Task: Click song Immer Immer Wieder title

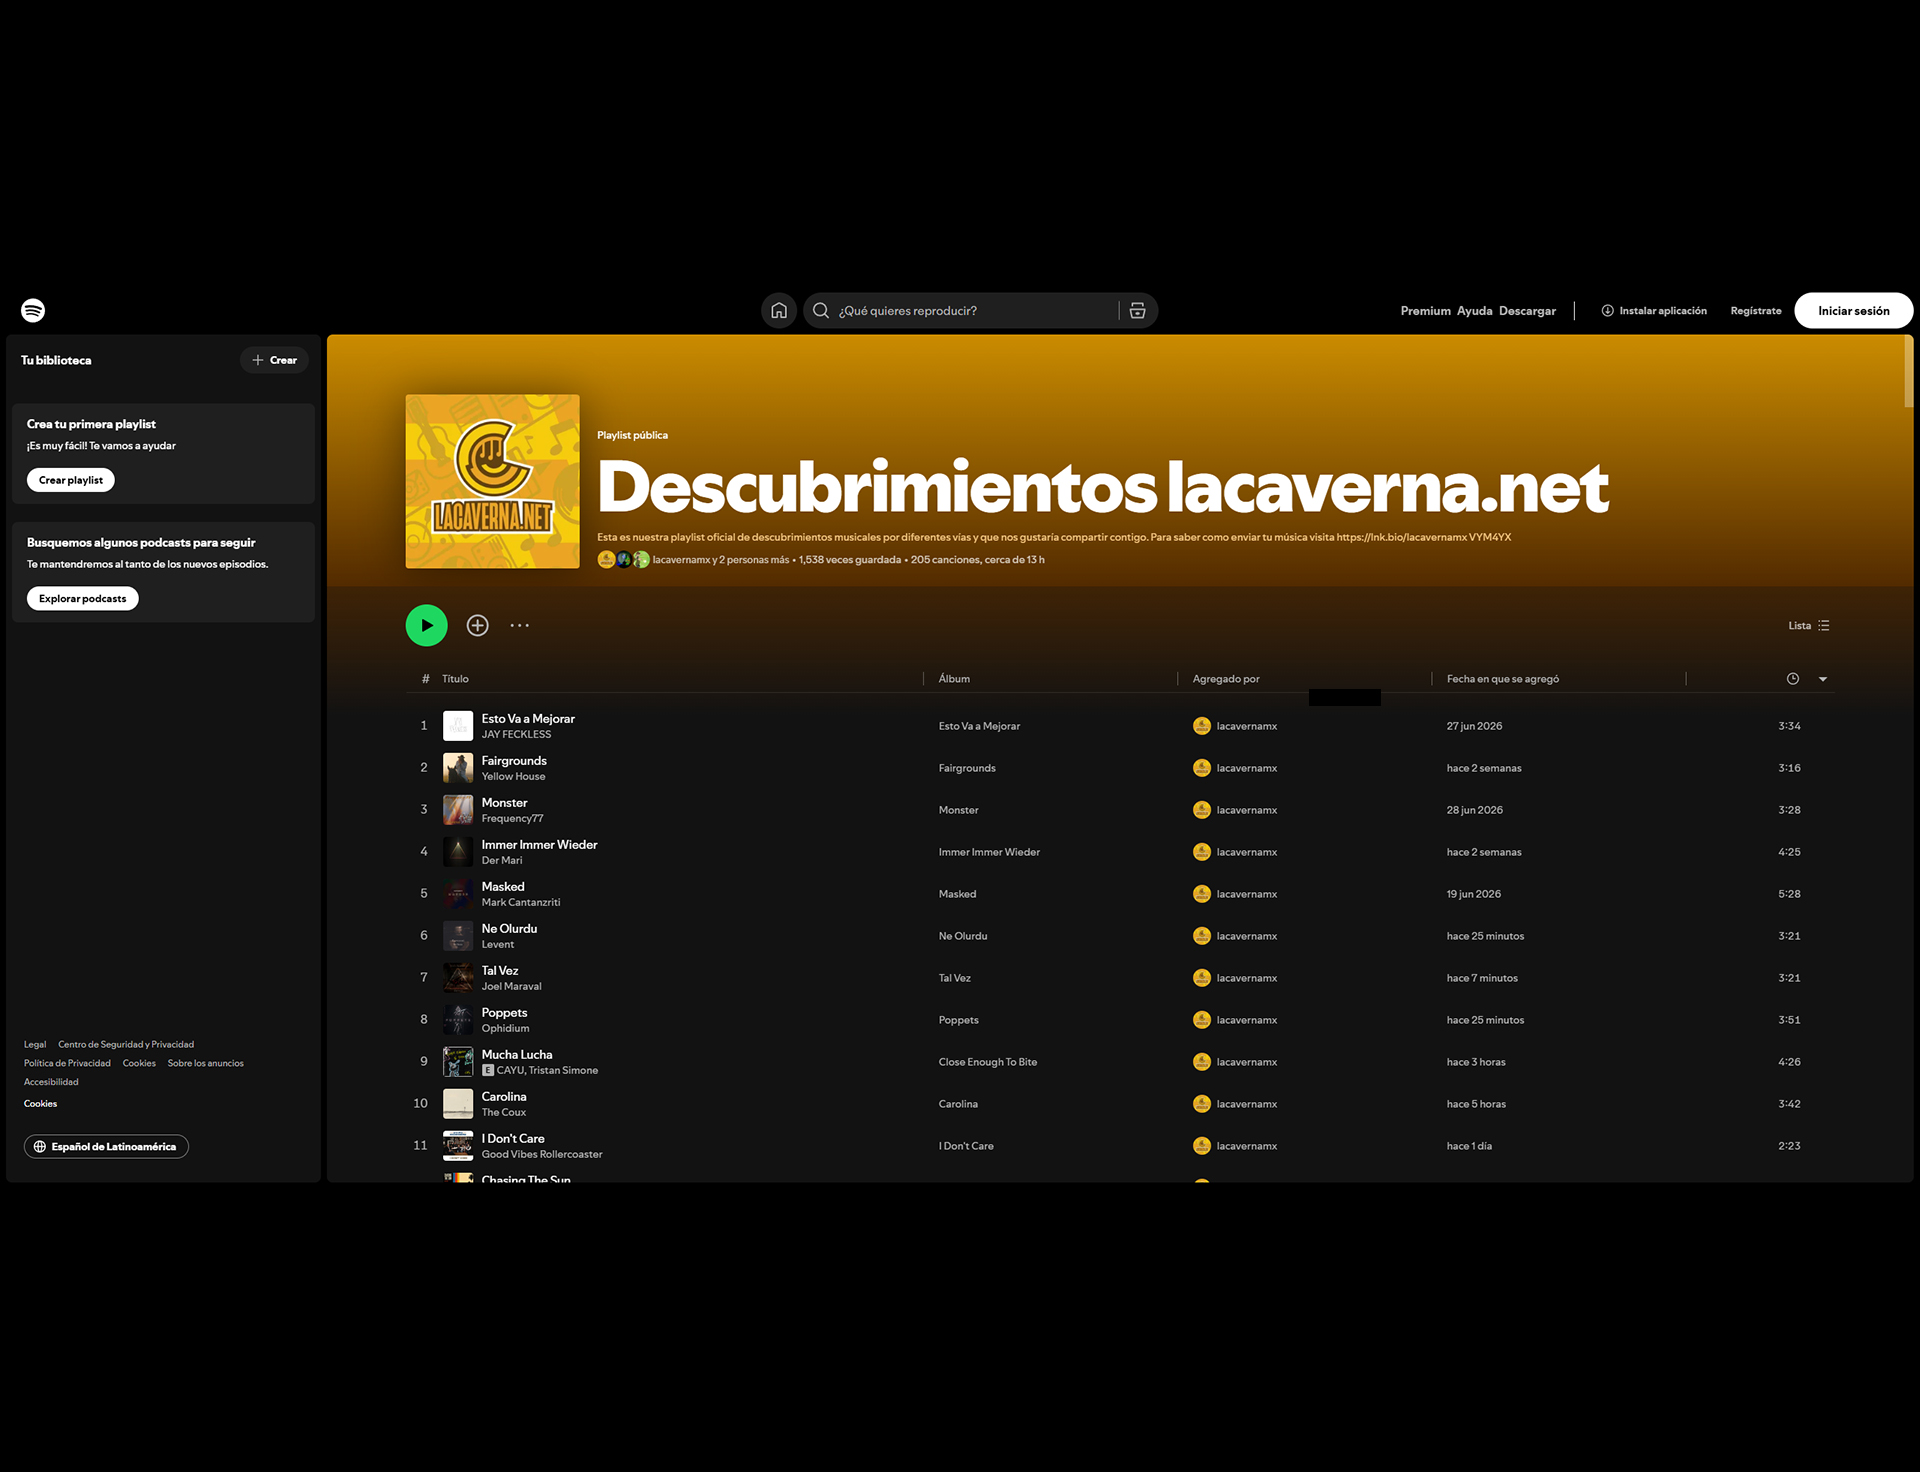Action: 539,845
